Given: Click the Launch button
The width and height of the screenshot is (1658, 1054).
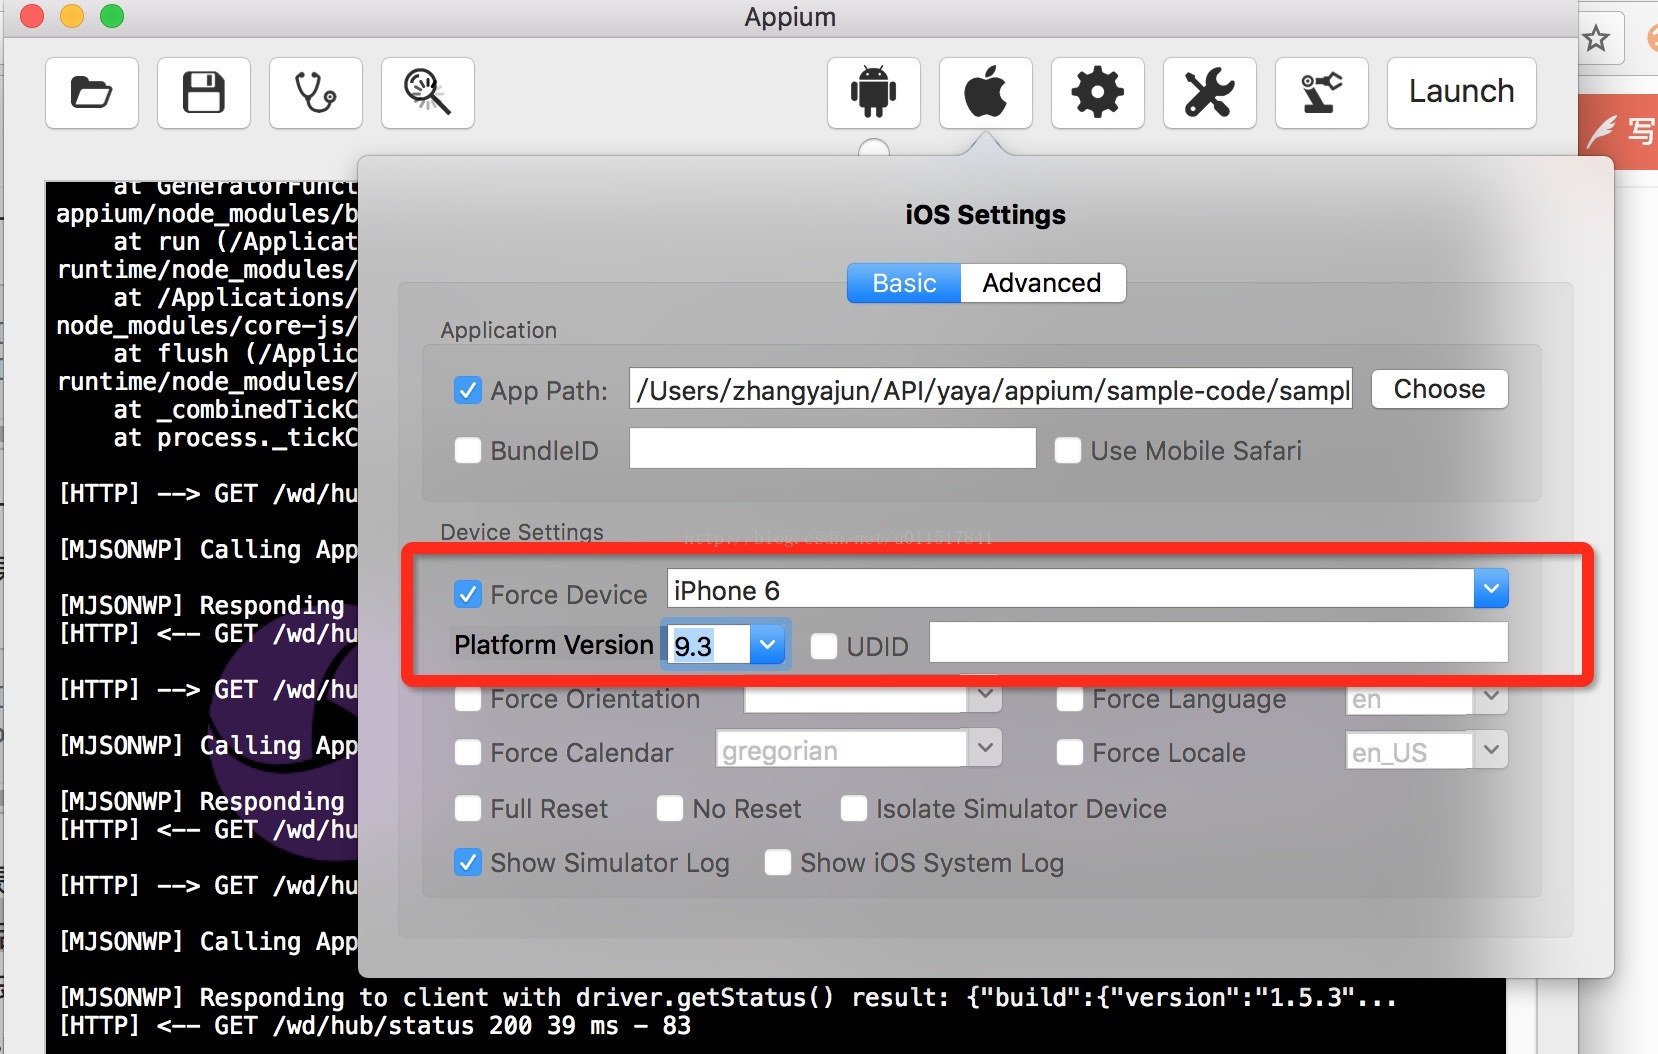Looking at the screenshot, I should coord(1462,93).
